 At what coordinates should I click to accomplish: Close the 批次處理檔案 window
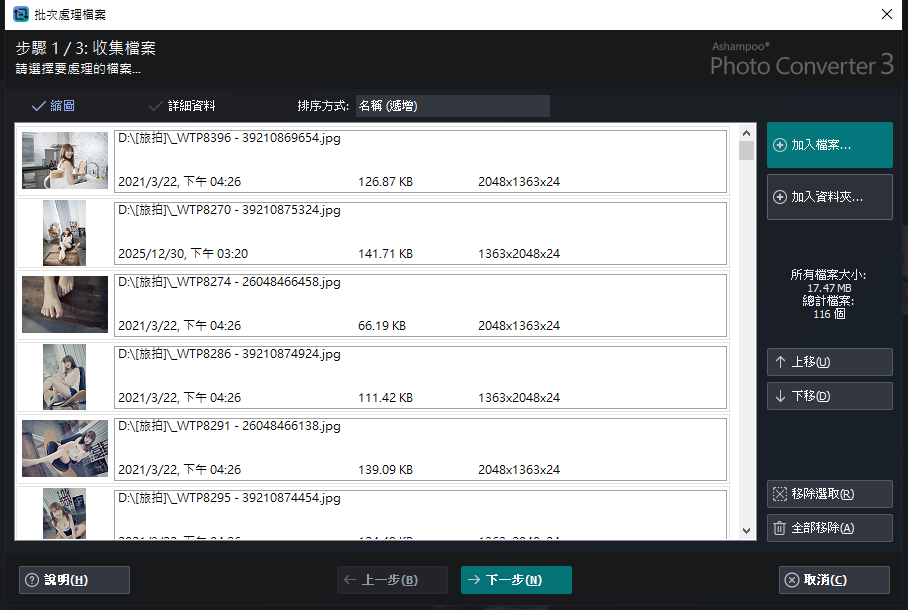[886, 14]
